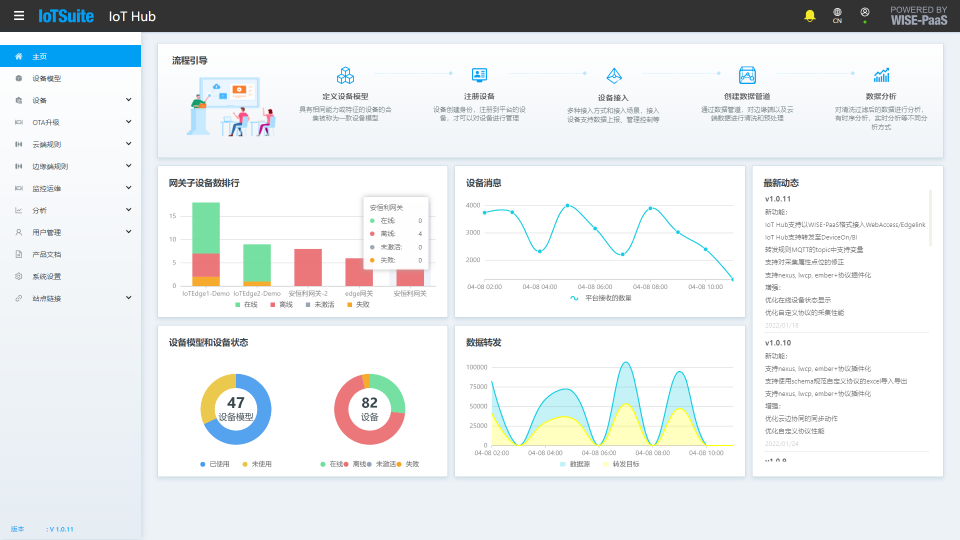Click the notification bell icon
The width and height of the screenshot is (960, 540).
point(810,15)
